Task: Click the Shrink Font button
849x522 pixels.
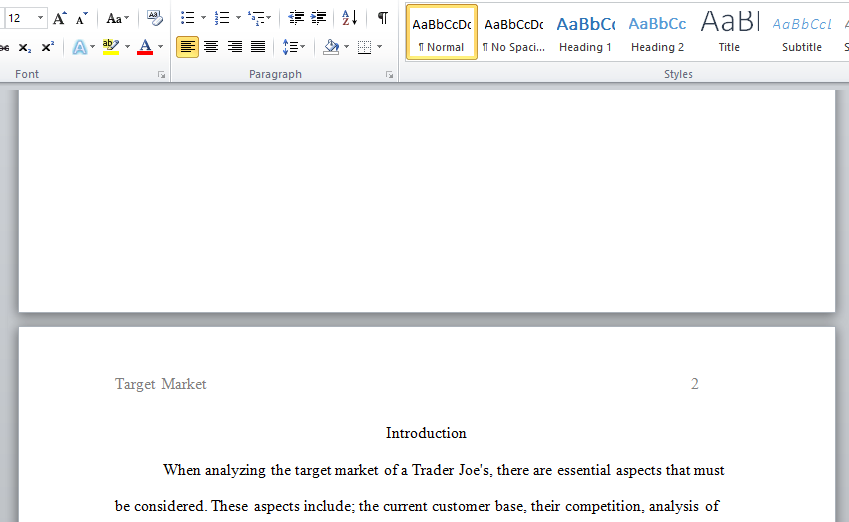Action: [x=82, y=18]
